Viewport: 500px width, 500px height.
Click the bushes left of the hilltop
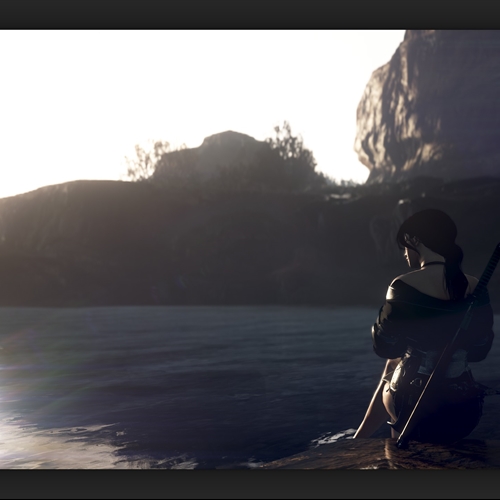coord(147,160)
